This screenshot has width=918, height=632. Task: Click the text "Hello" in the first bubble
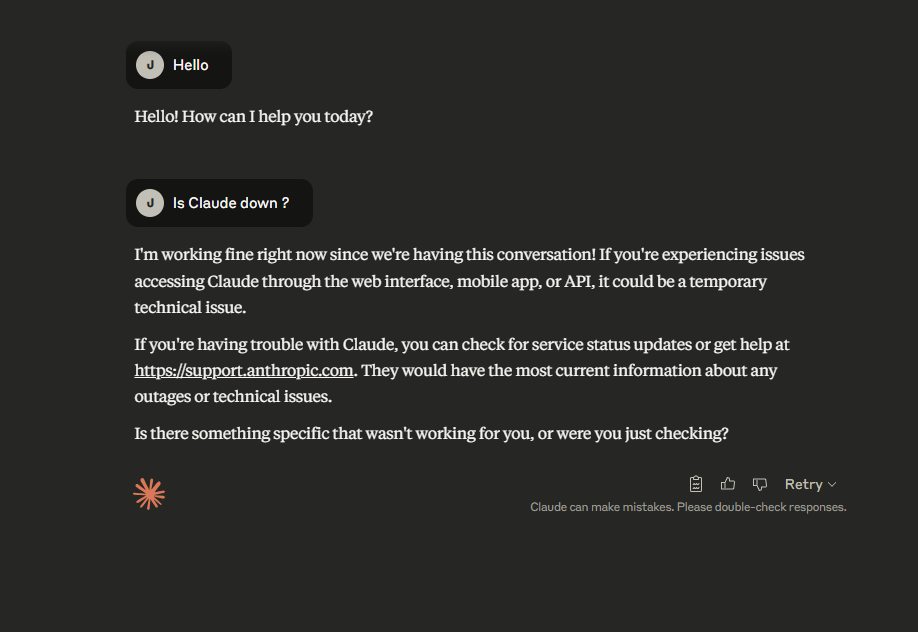[x=191, y=65]
